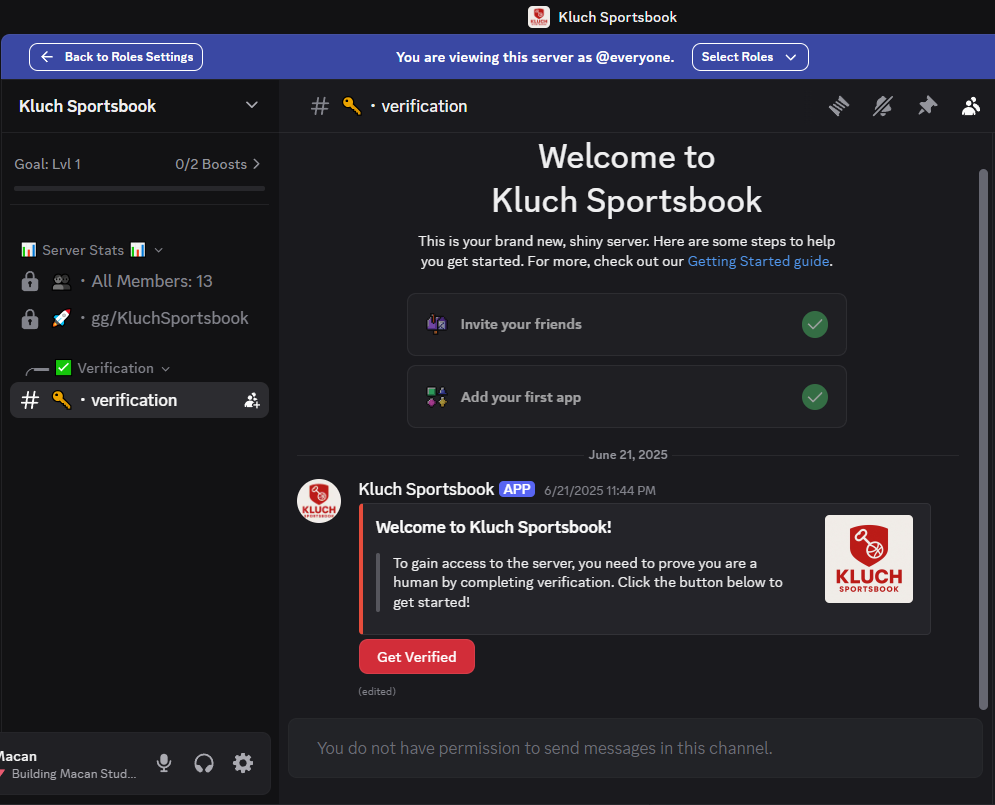Screen dimensions: 995x805
Task: Click the green checkmark emoji on Verification category
Action: coord(63,367)
